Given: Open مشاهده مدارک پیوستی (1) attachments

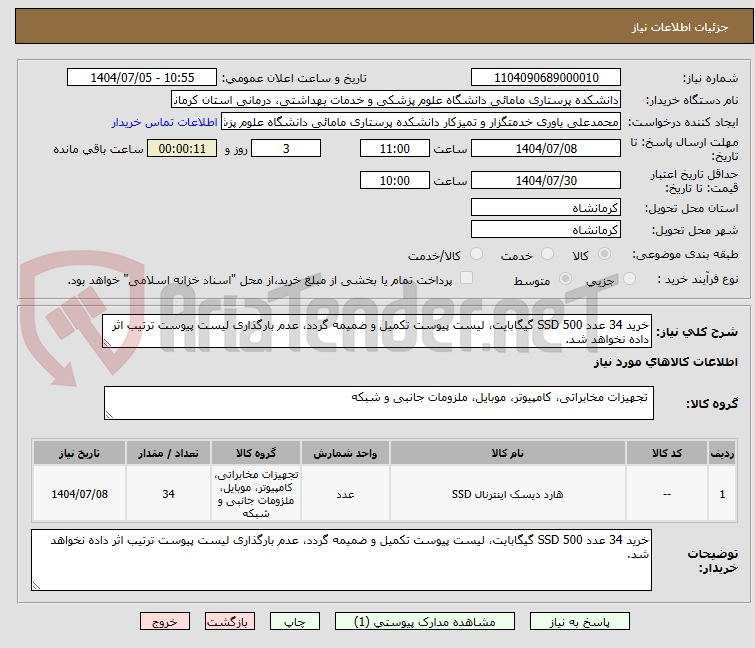Looking at the screenshot, I should pyautogui.click(x=425, y=622).
